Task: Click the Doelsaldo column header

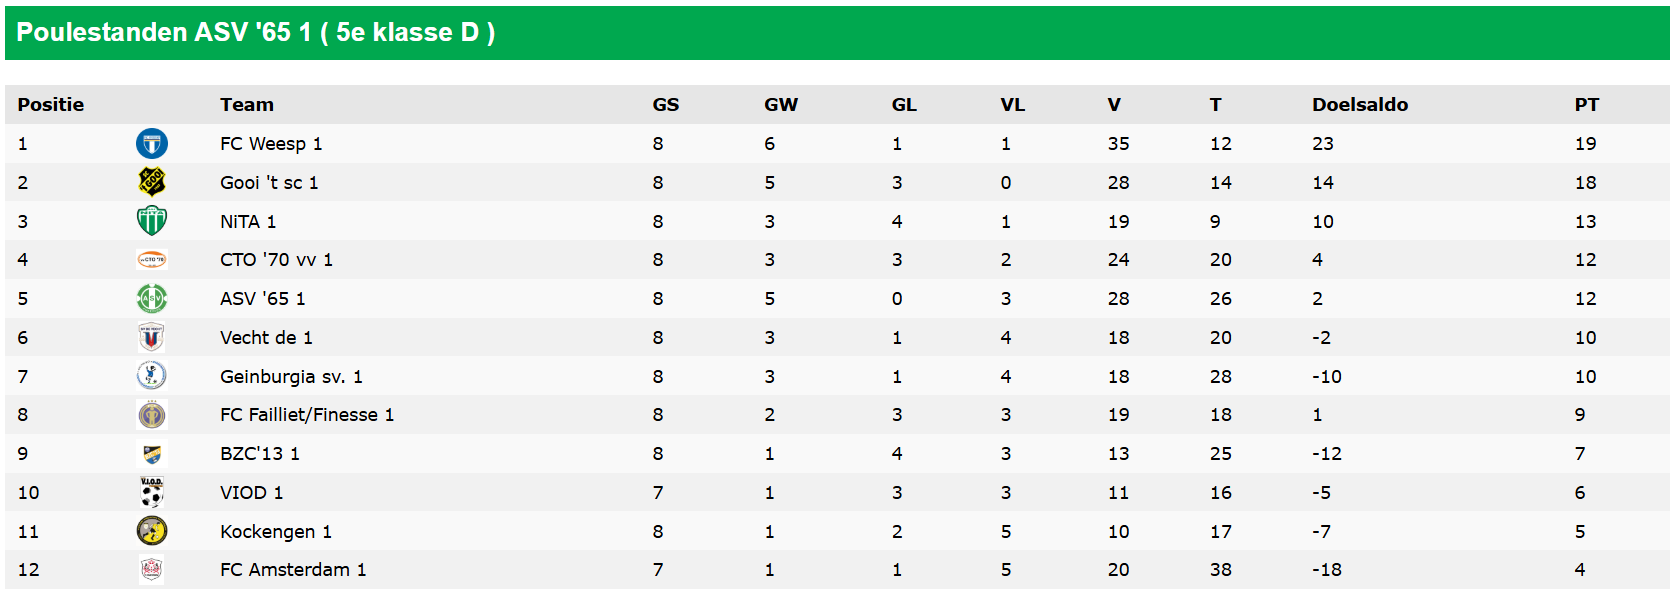Action: click(x=1359, y=105)
